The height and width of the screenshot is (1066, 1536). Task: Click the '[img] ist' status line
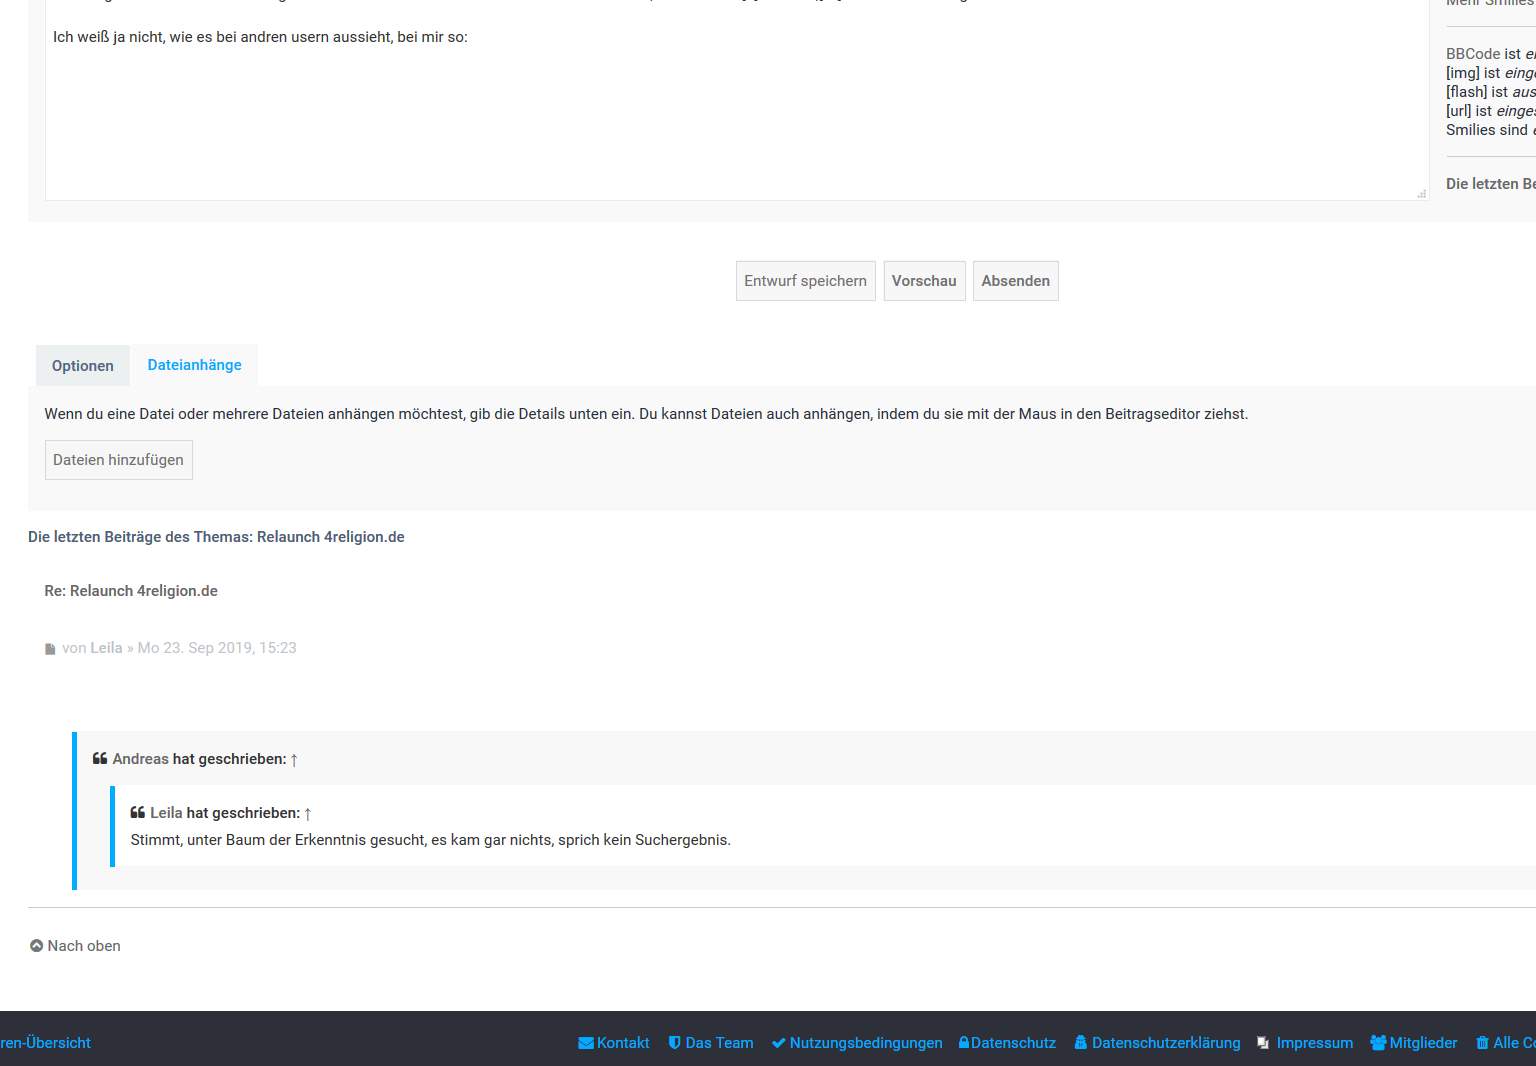1491,73
